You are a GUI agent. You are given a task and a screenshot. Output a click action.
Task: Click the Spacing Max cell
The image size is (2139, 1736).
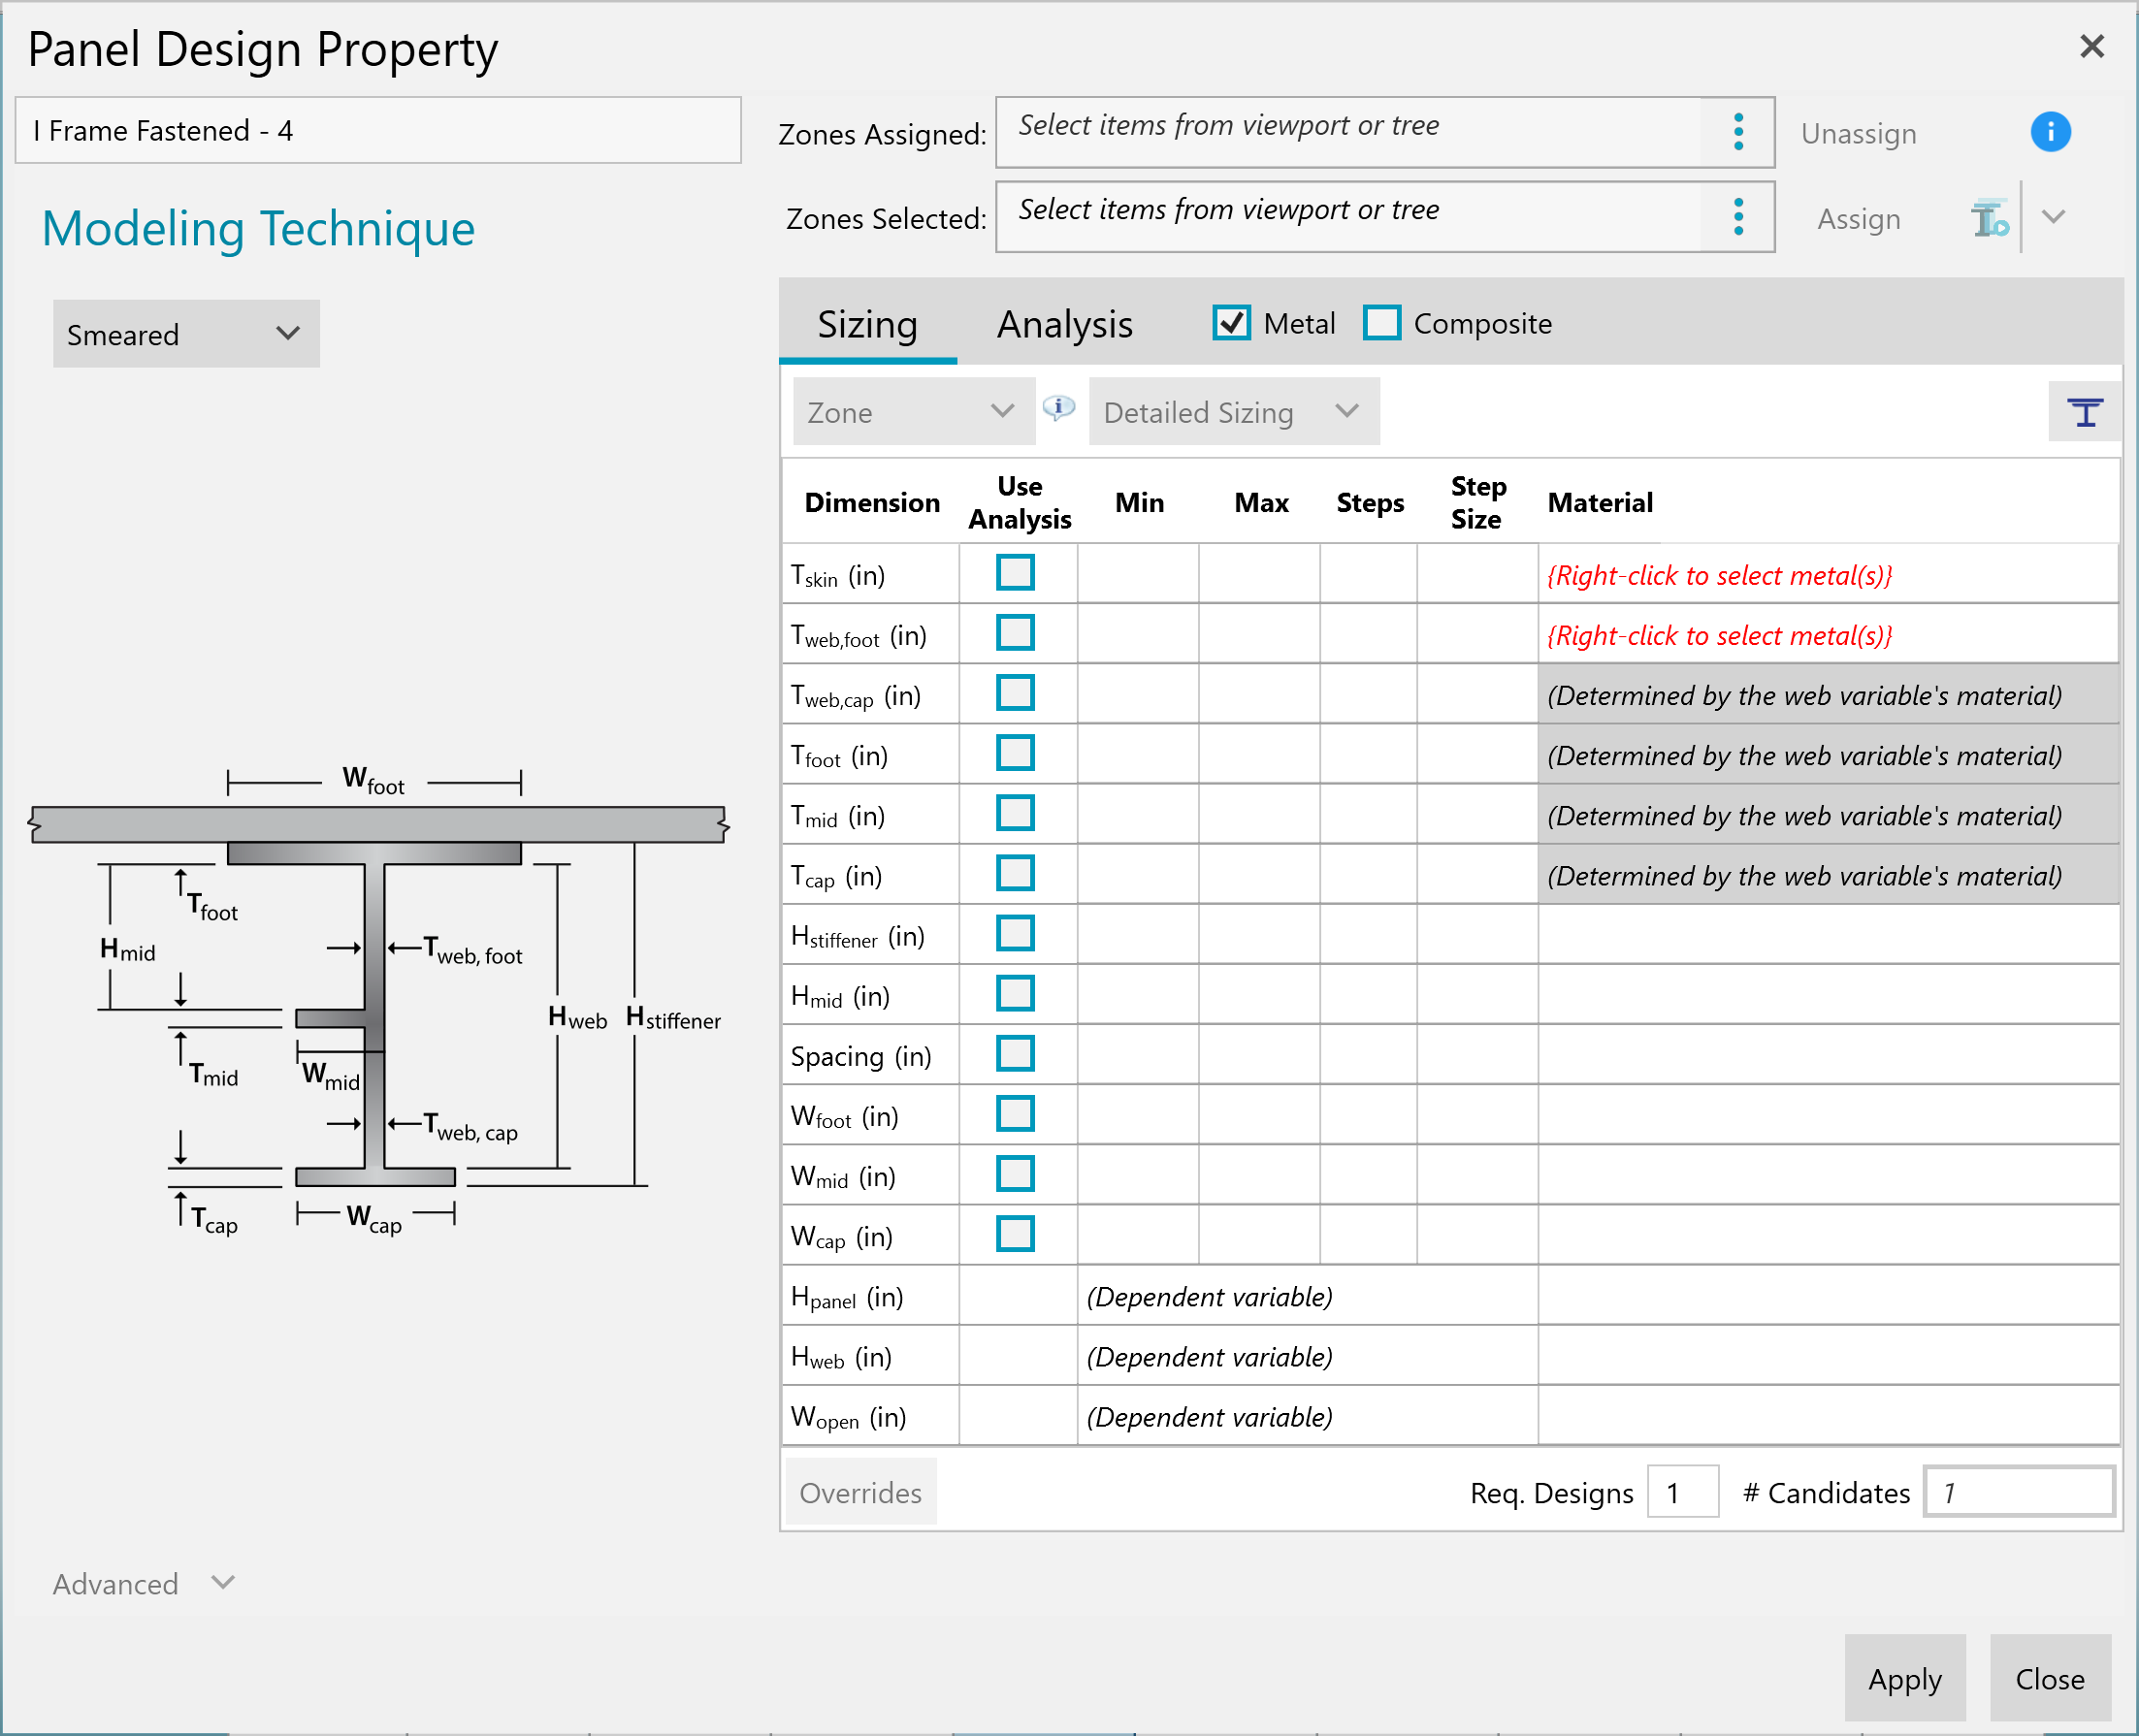click(1259, 1054)
